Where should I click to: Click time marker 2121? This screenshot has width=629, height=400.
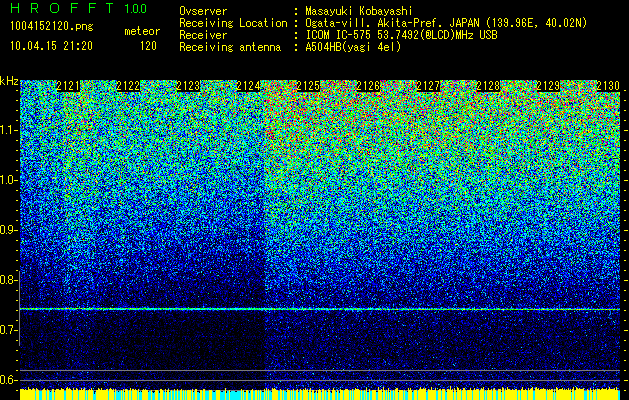68,86
